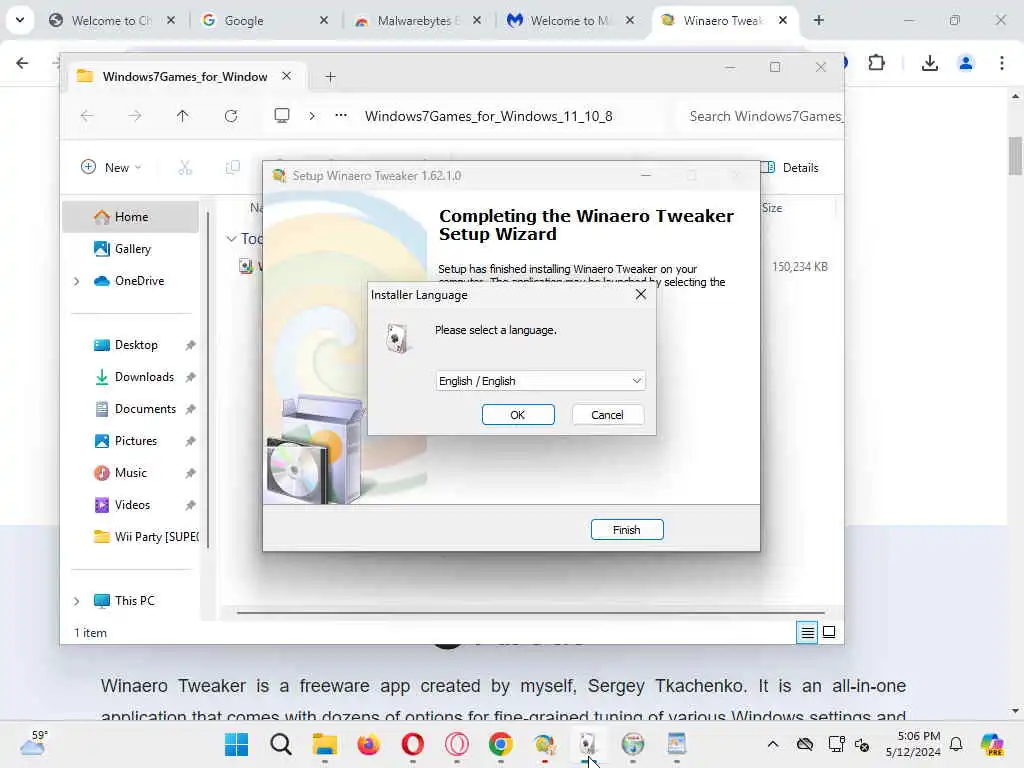Go back in Chrome browser
This screenshot has width=1024, height=768.
pyautogui.click(x=22, y=63)
